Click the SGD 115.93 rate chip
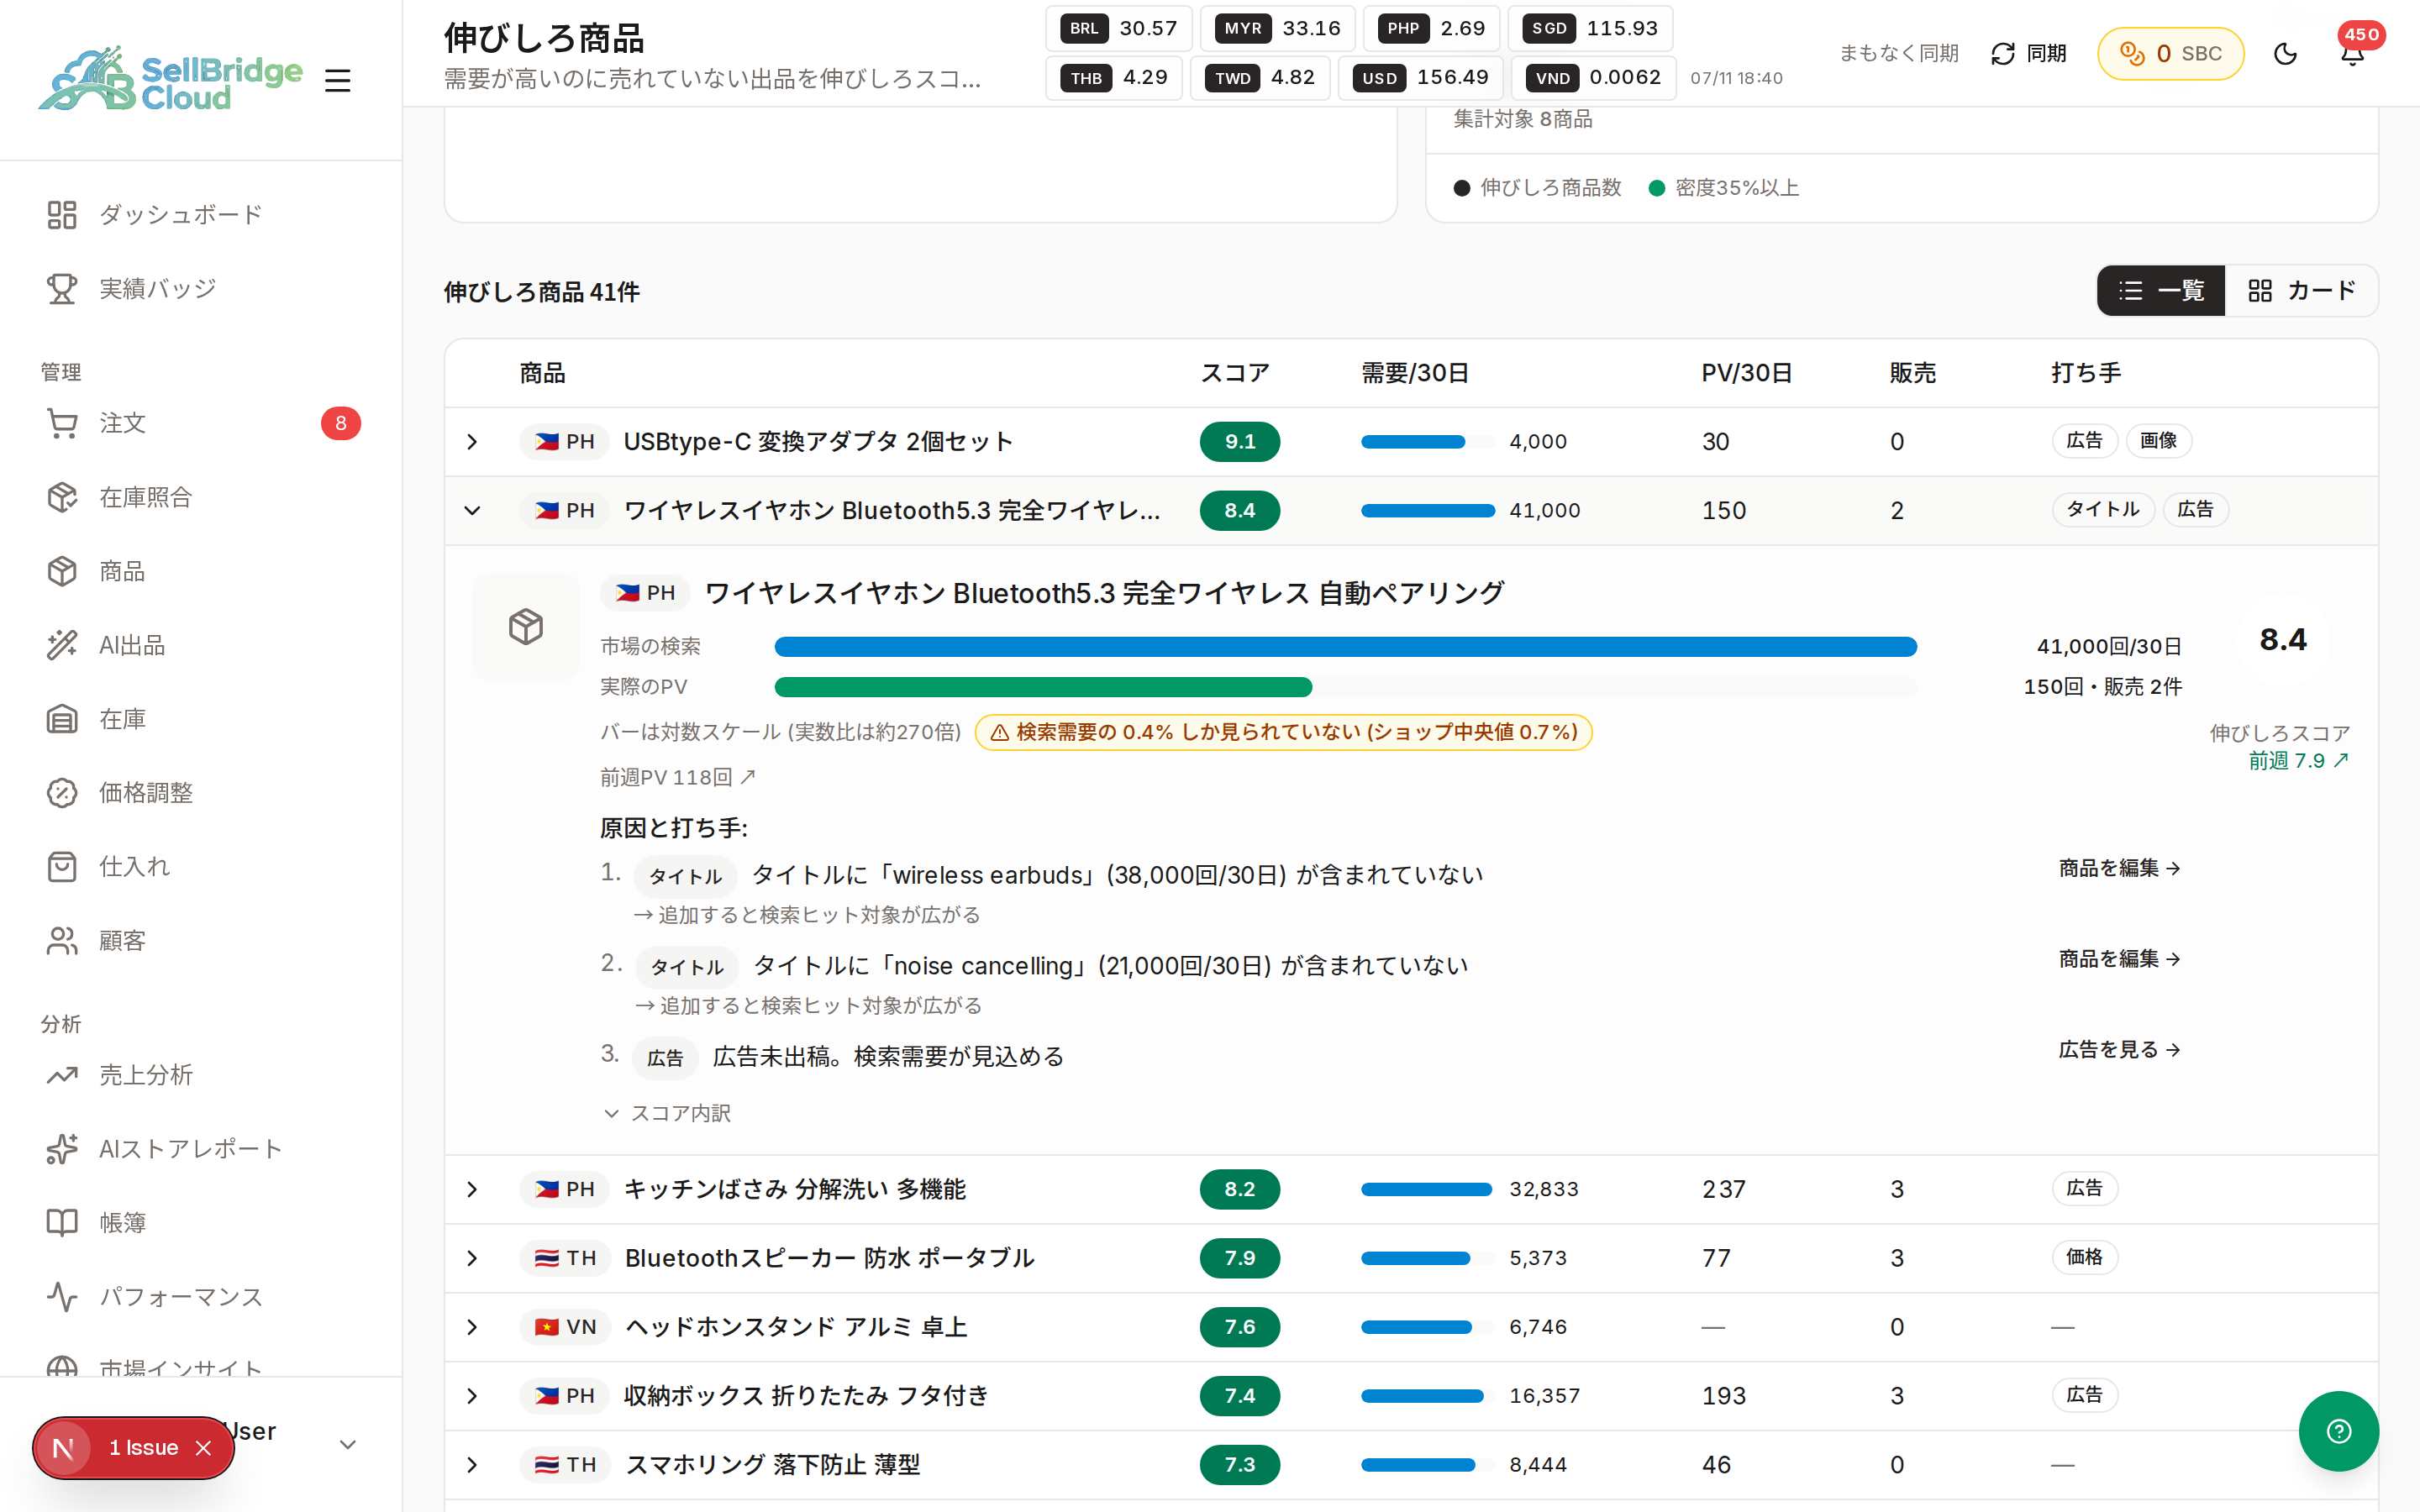 point(1590,29)
